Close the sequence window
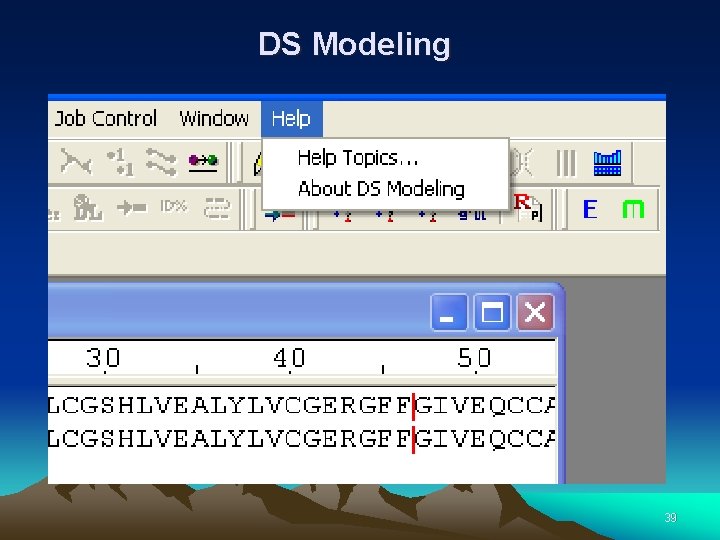Image resolution: width=720 pixels, height=540 pixels. (535, 313)
